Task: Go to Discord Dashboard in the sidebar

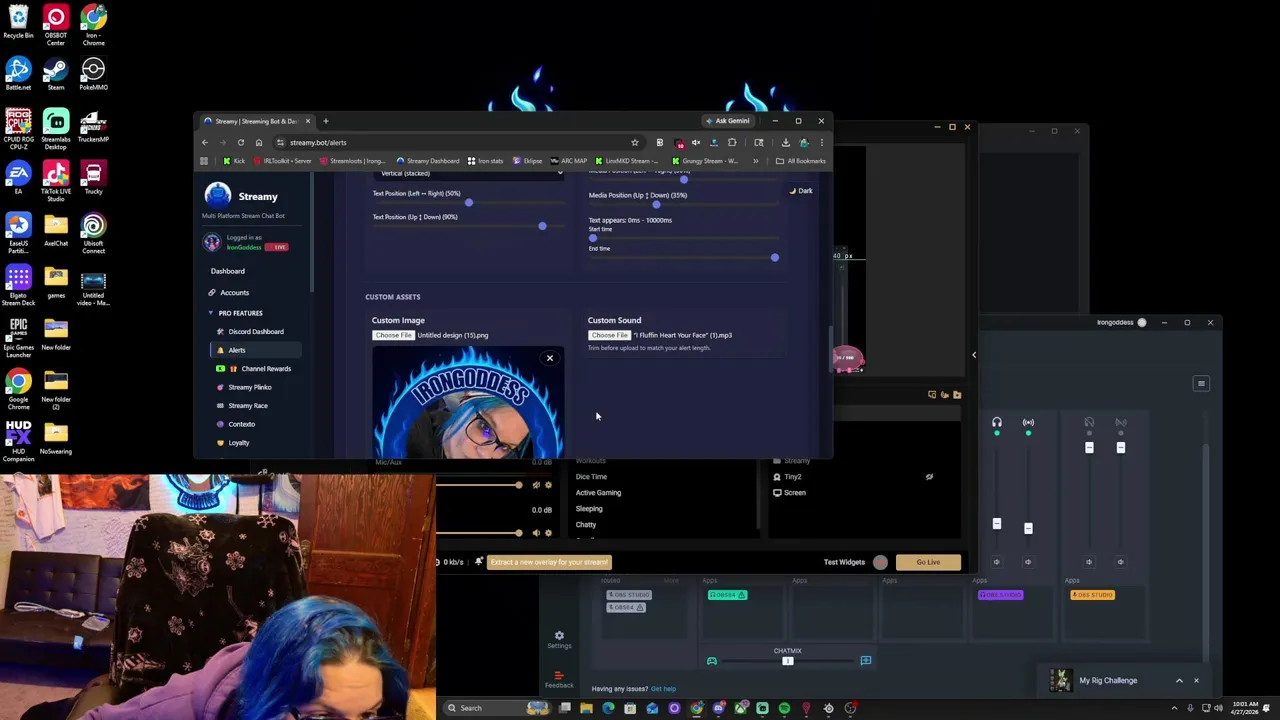Action: [x=255, y=331]
